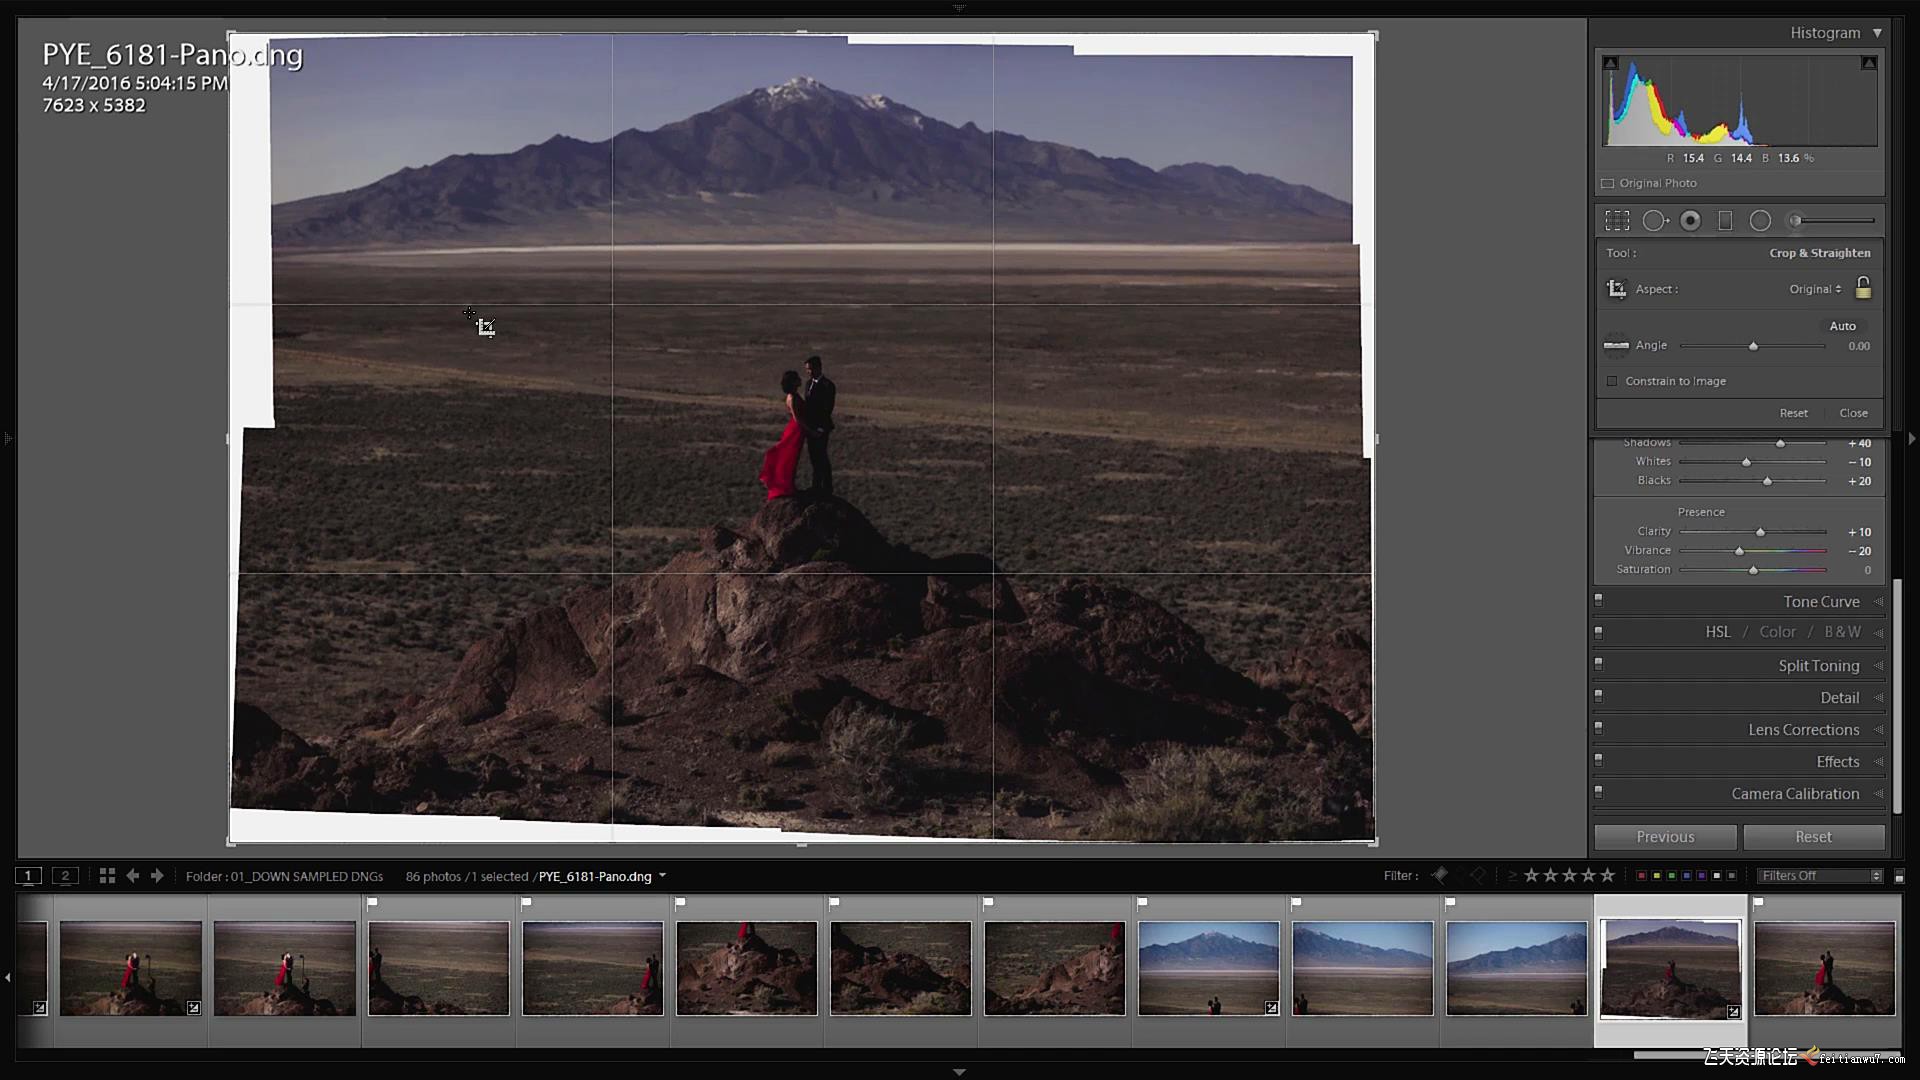Image resolution: width=1920 pixels, height=1080 pixels.
Task: Filter by purple color label
Action: (x=1701, y=876)
